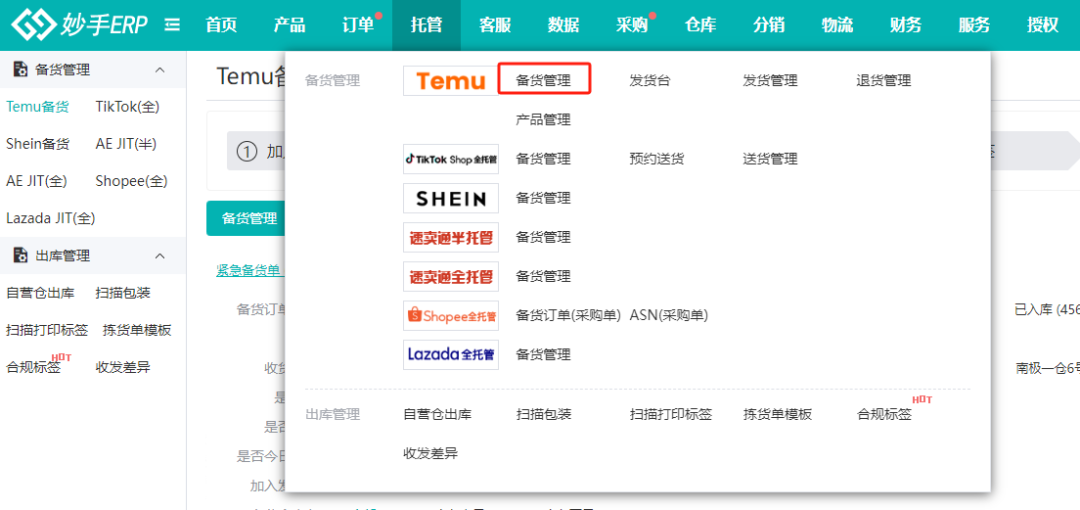The height and width of the screenshot is (510, 1080).
Task: Open Temu 产品管理
Action: 543,120
